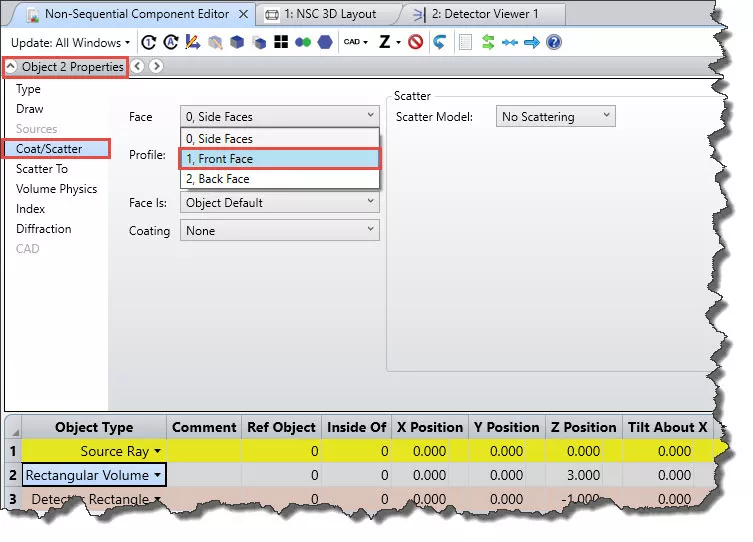Choose '2, Back Face' option

[279, 179]
